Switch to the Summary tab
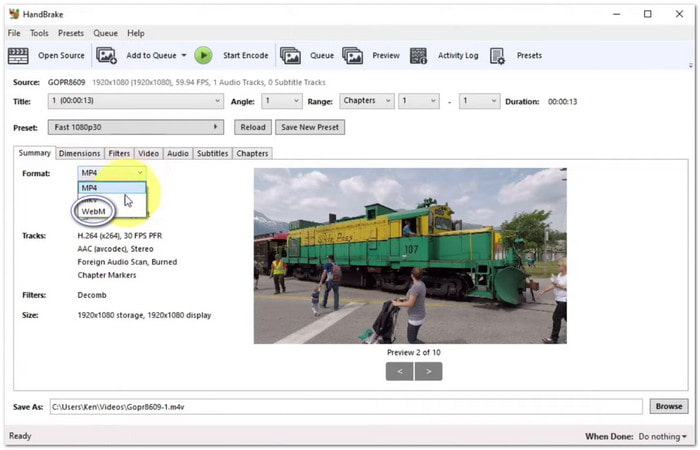 (x=34, y=153)
